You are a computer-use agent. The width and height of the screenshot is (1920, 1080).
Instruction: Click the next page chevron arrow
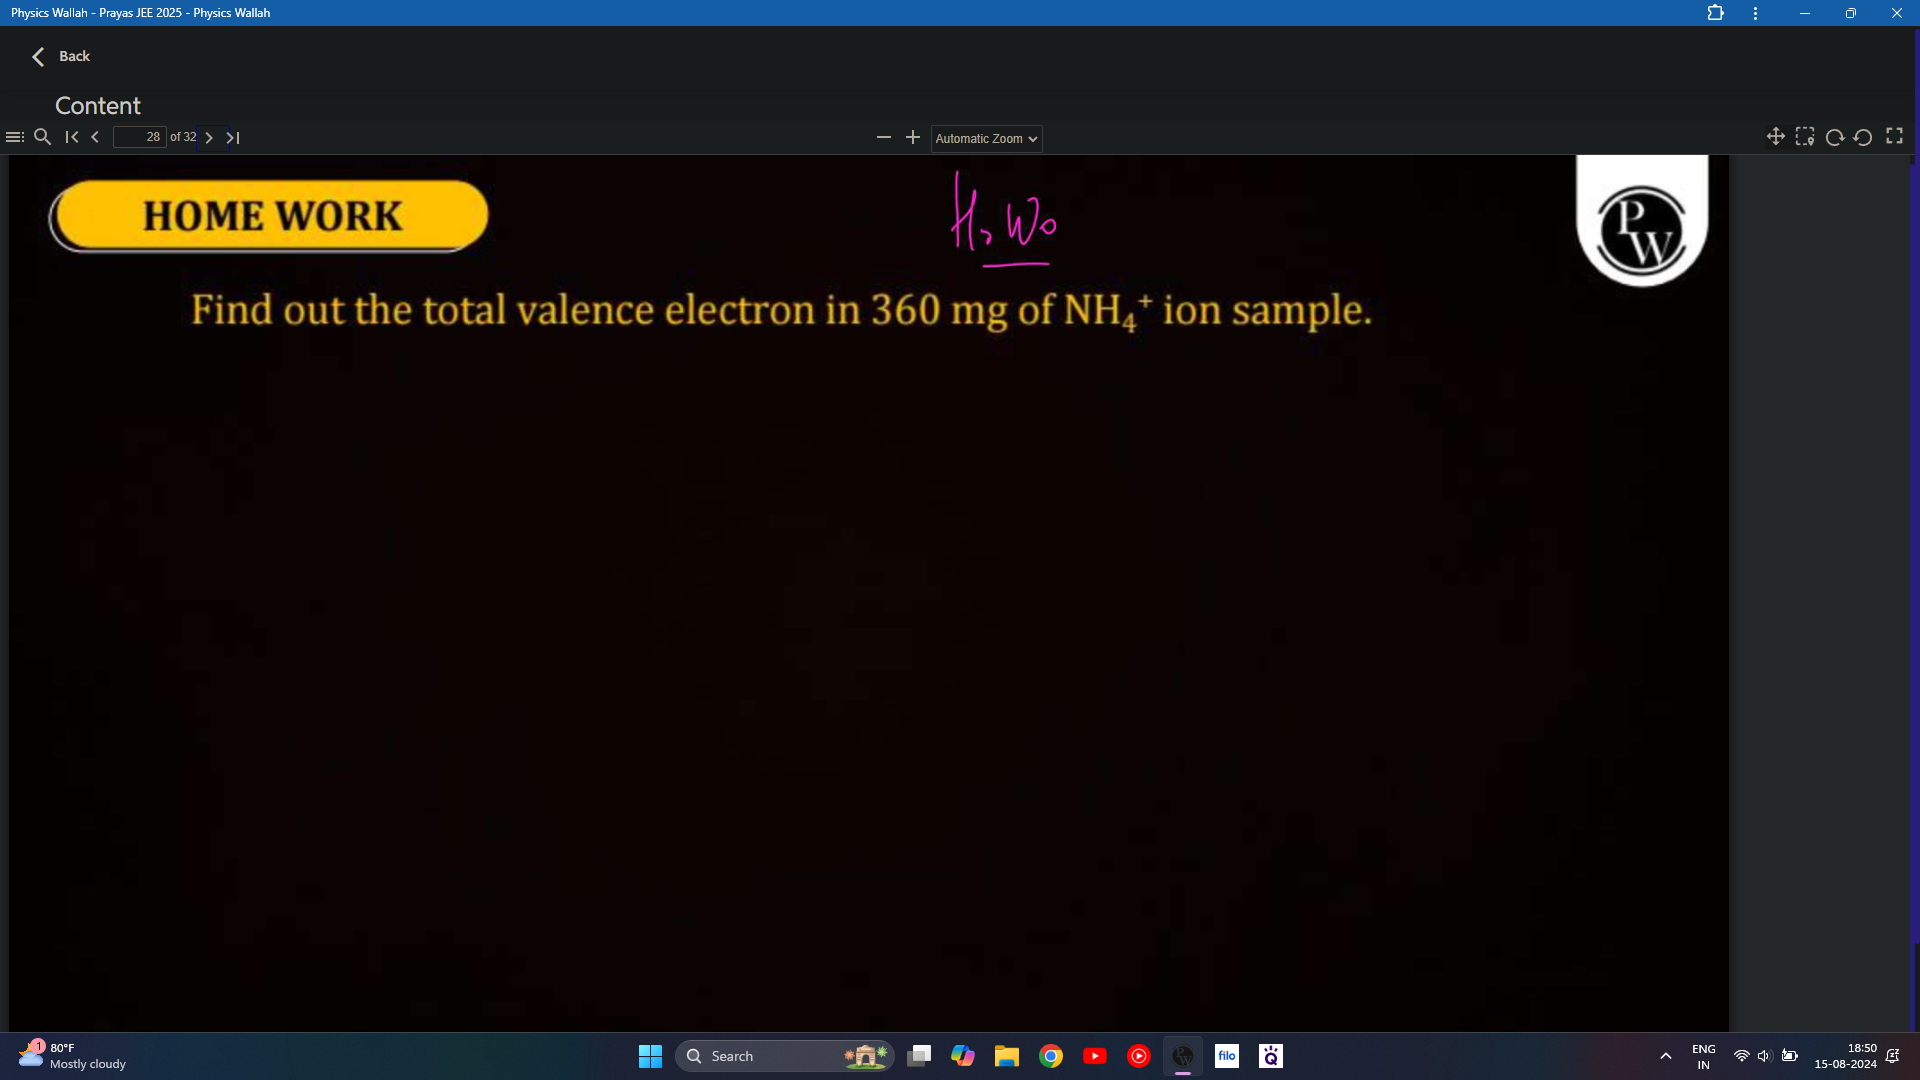click(210, 137)
